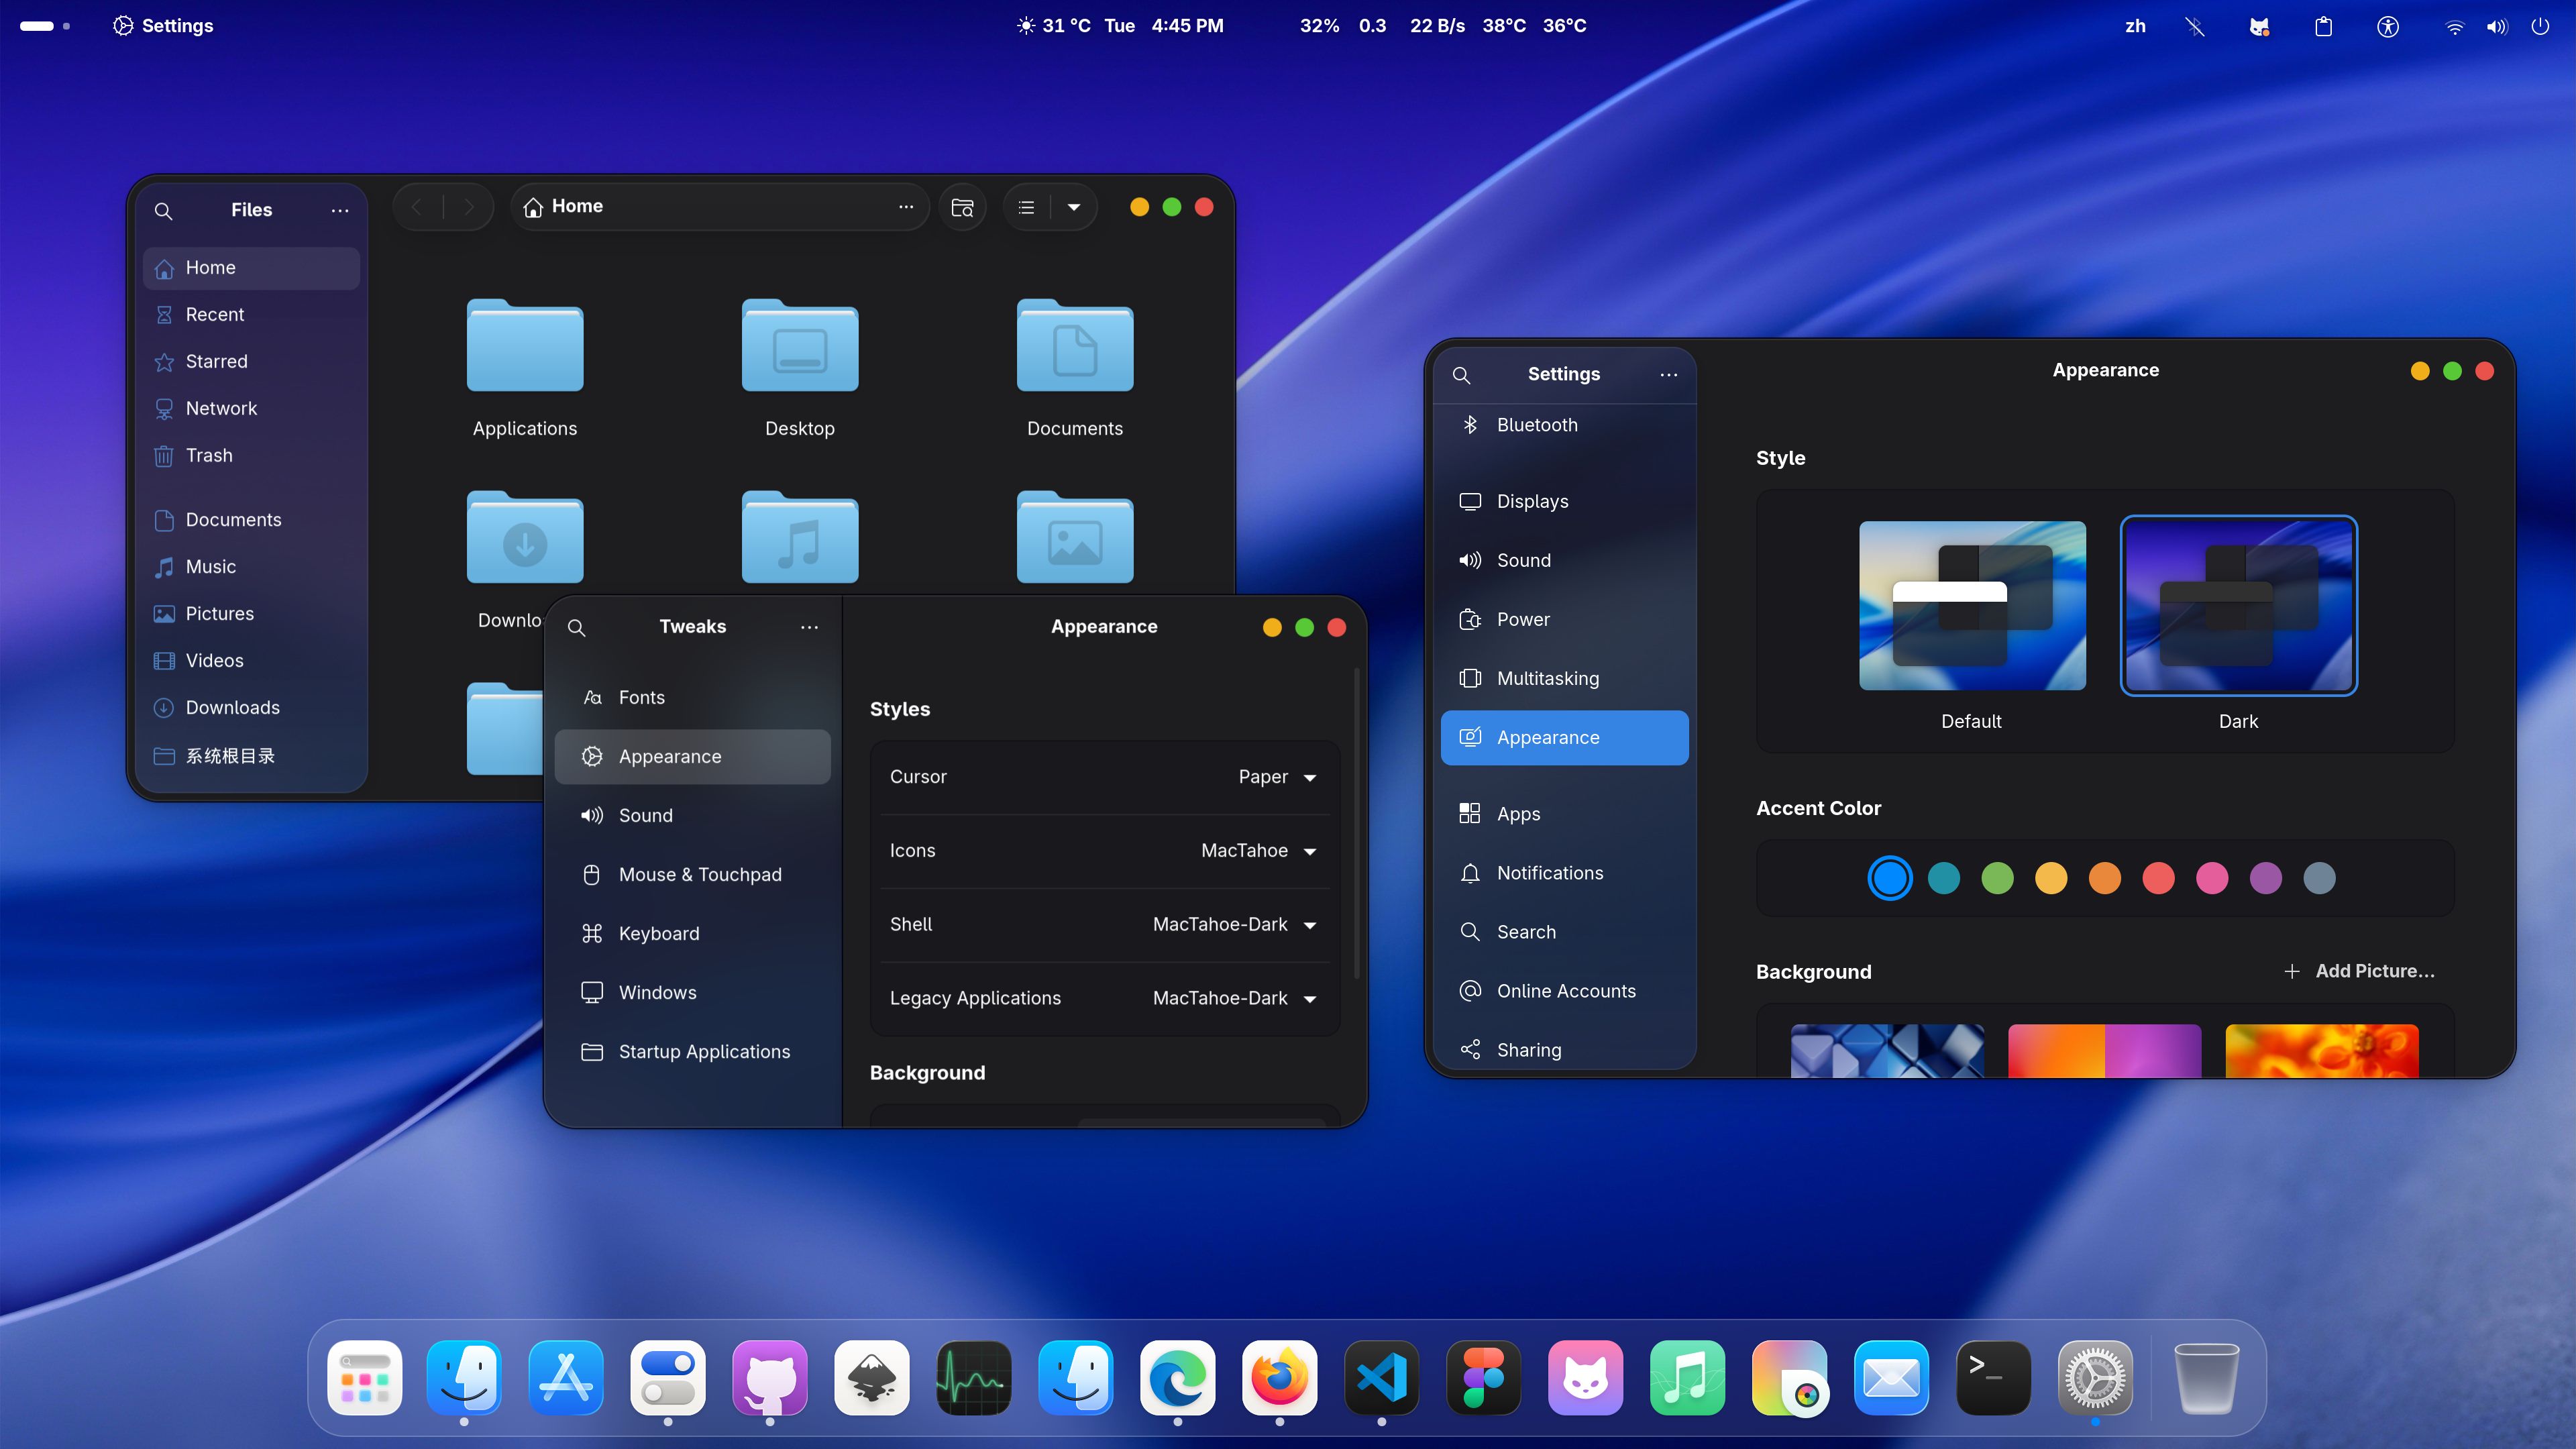Go to Notifications in Settings sidebar
This screenshot has height=1449, width=2576.
1549,873
